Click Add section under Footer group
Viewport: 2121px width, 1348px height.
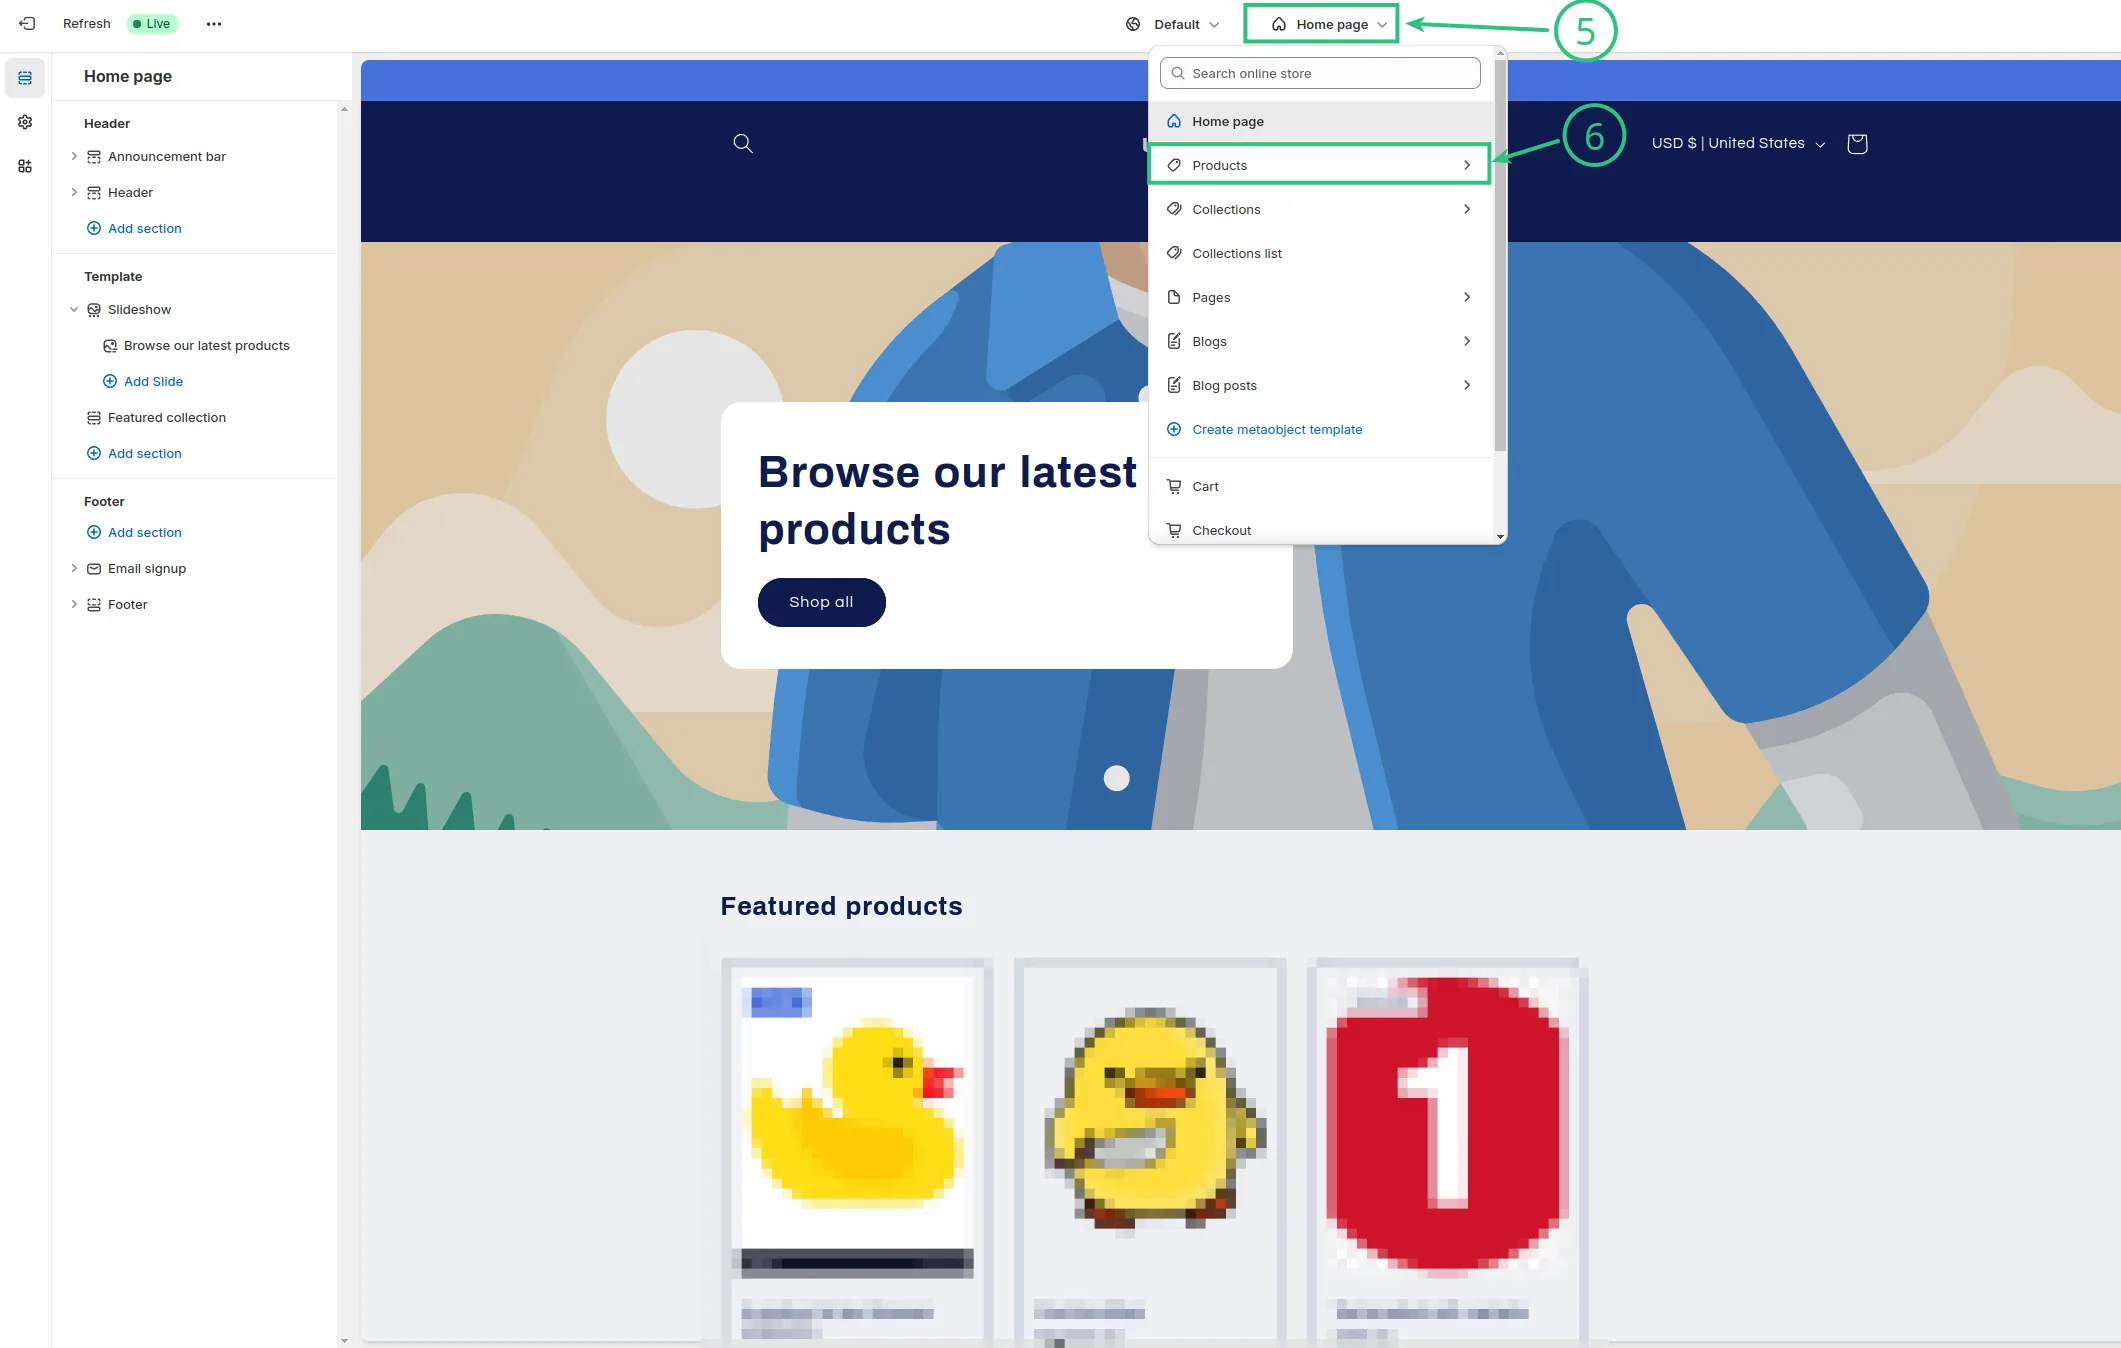(x=134, y=533)
